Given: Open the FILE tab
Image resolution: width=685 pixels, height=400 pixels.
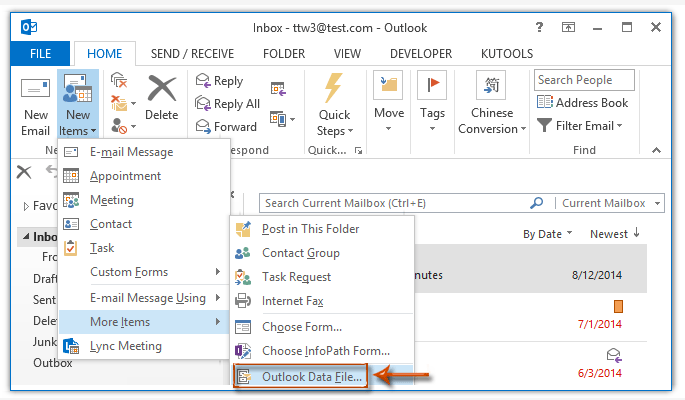Looking at the screenshot, I should 40,54.
